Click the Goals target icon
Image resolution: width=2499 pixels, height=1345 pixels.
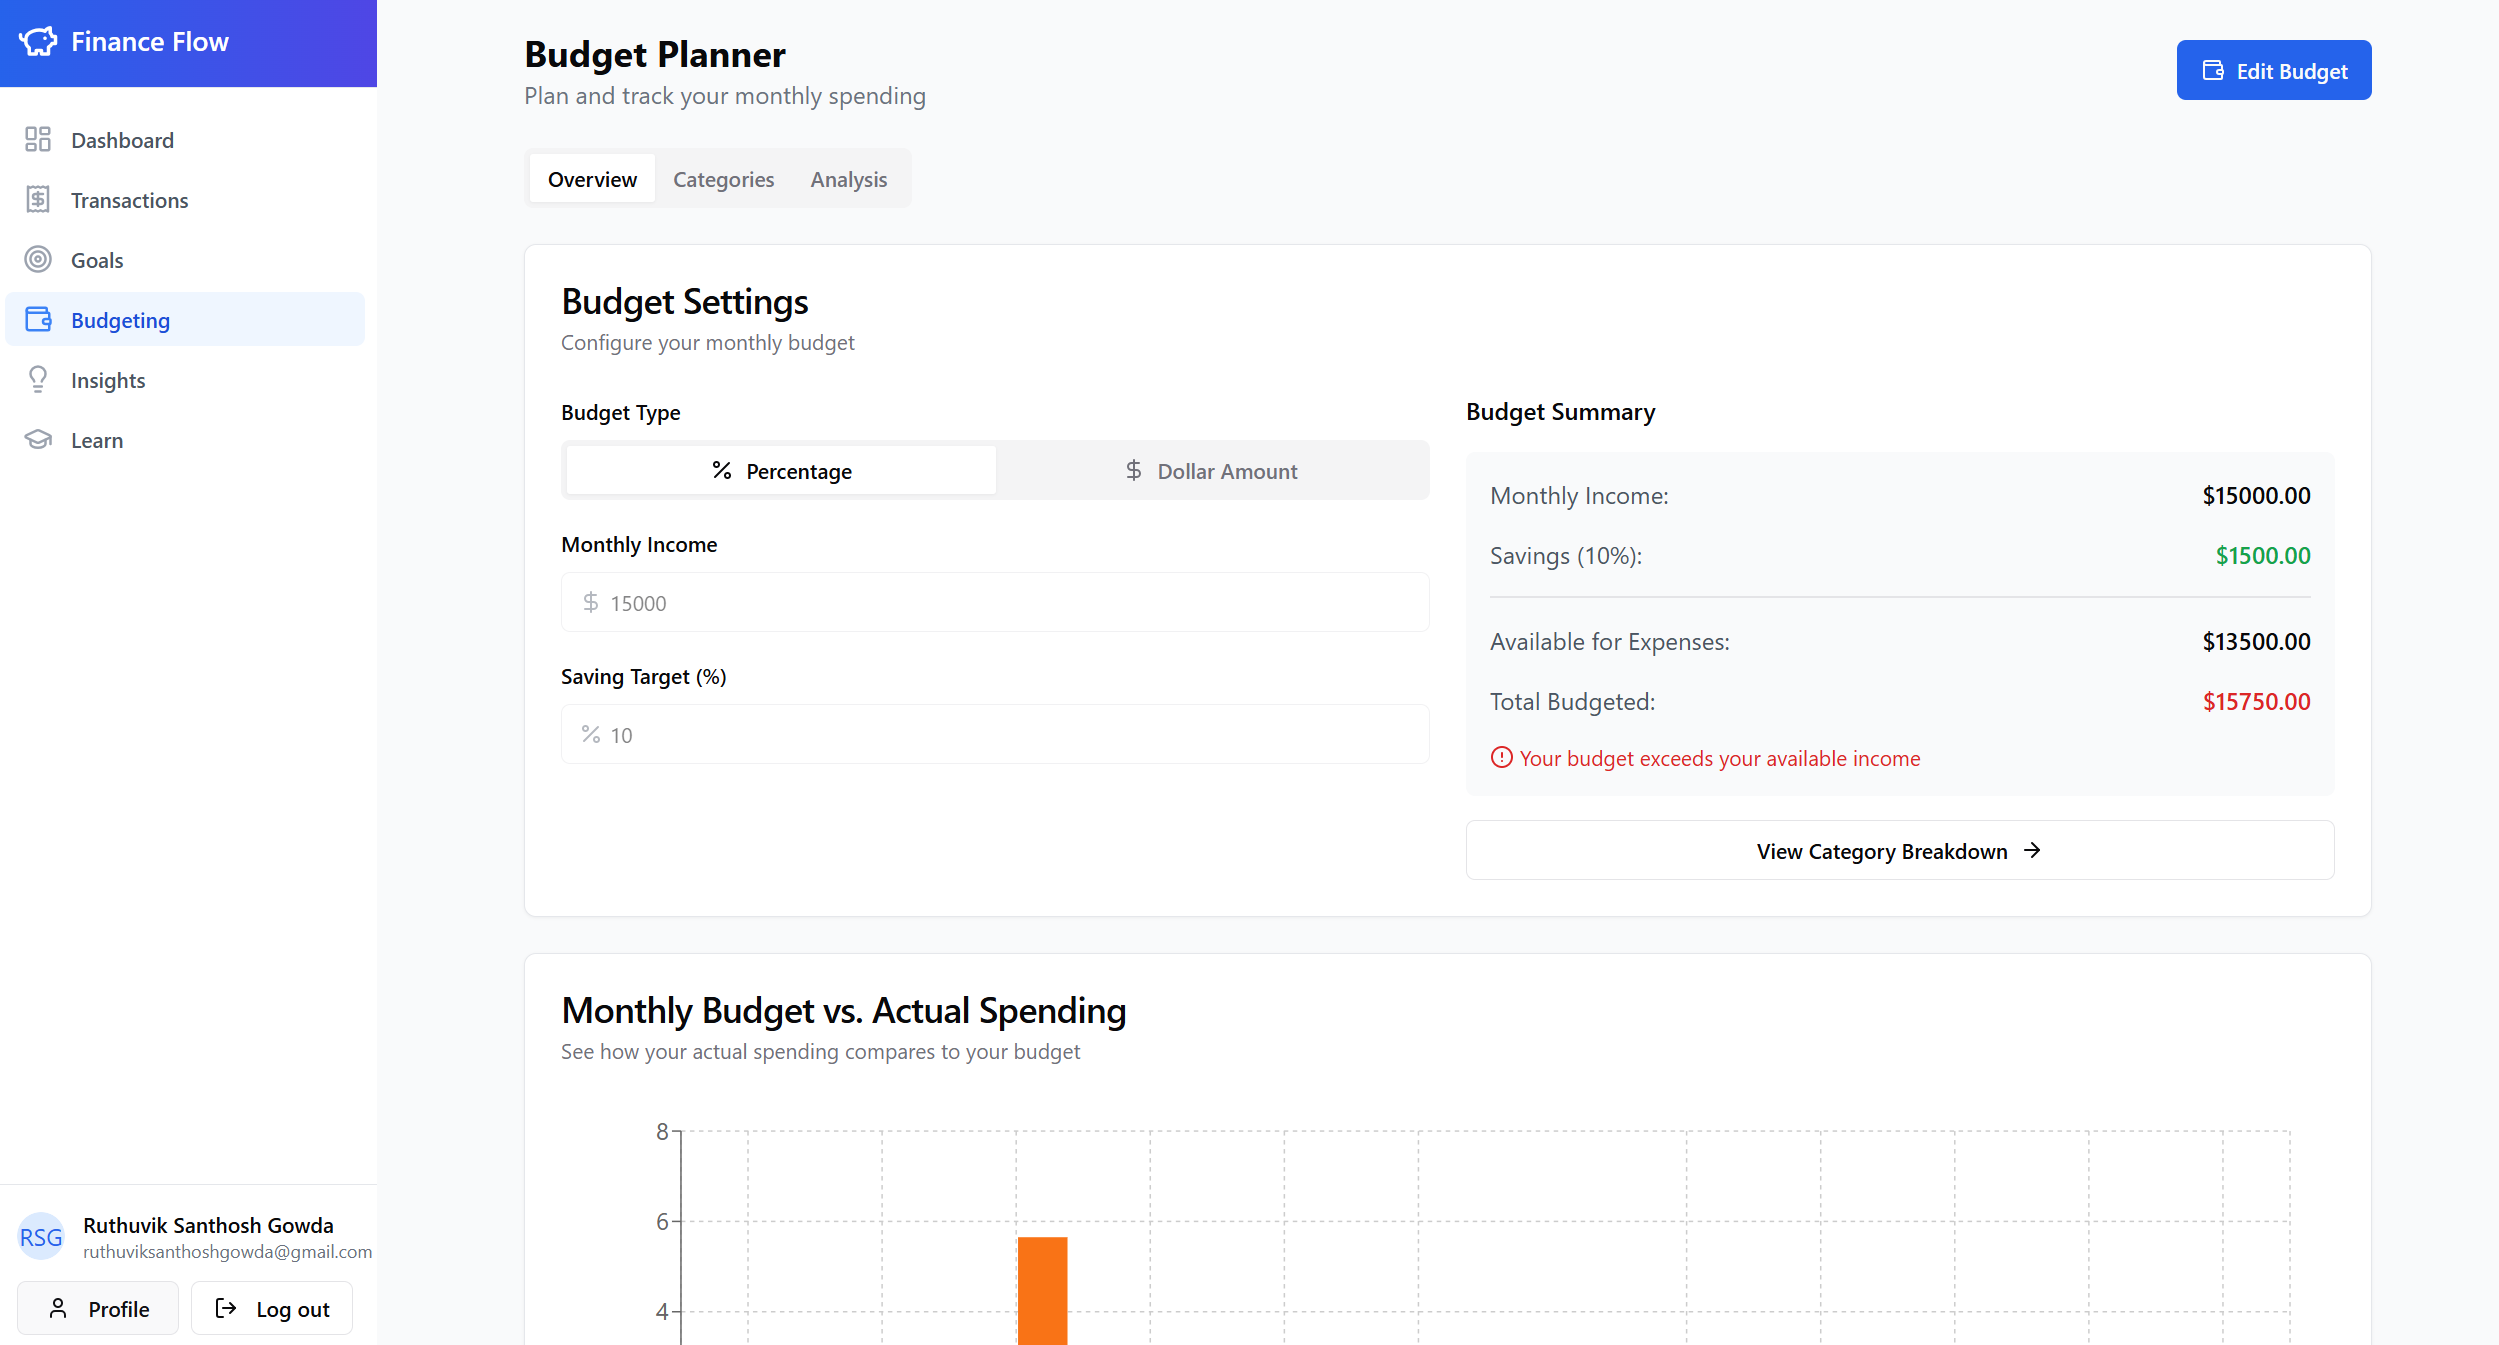click(x=38, y=260)
